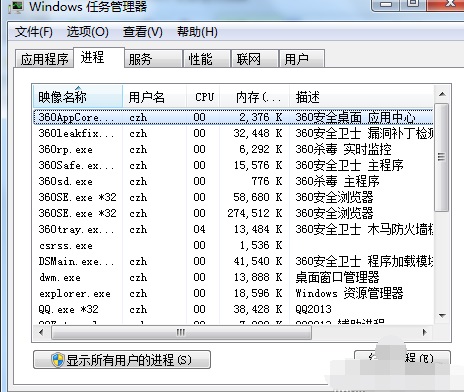Open the 文件(F) menu

click(x=34, y=32)
